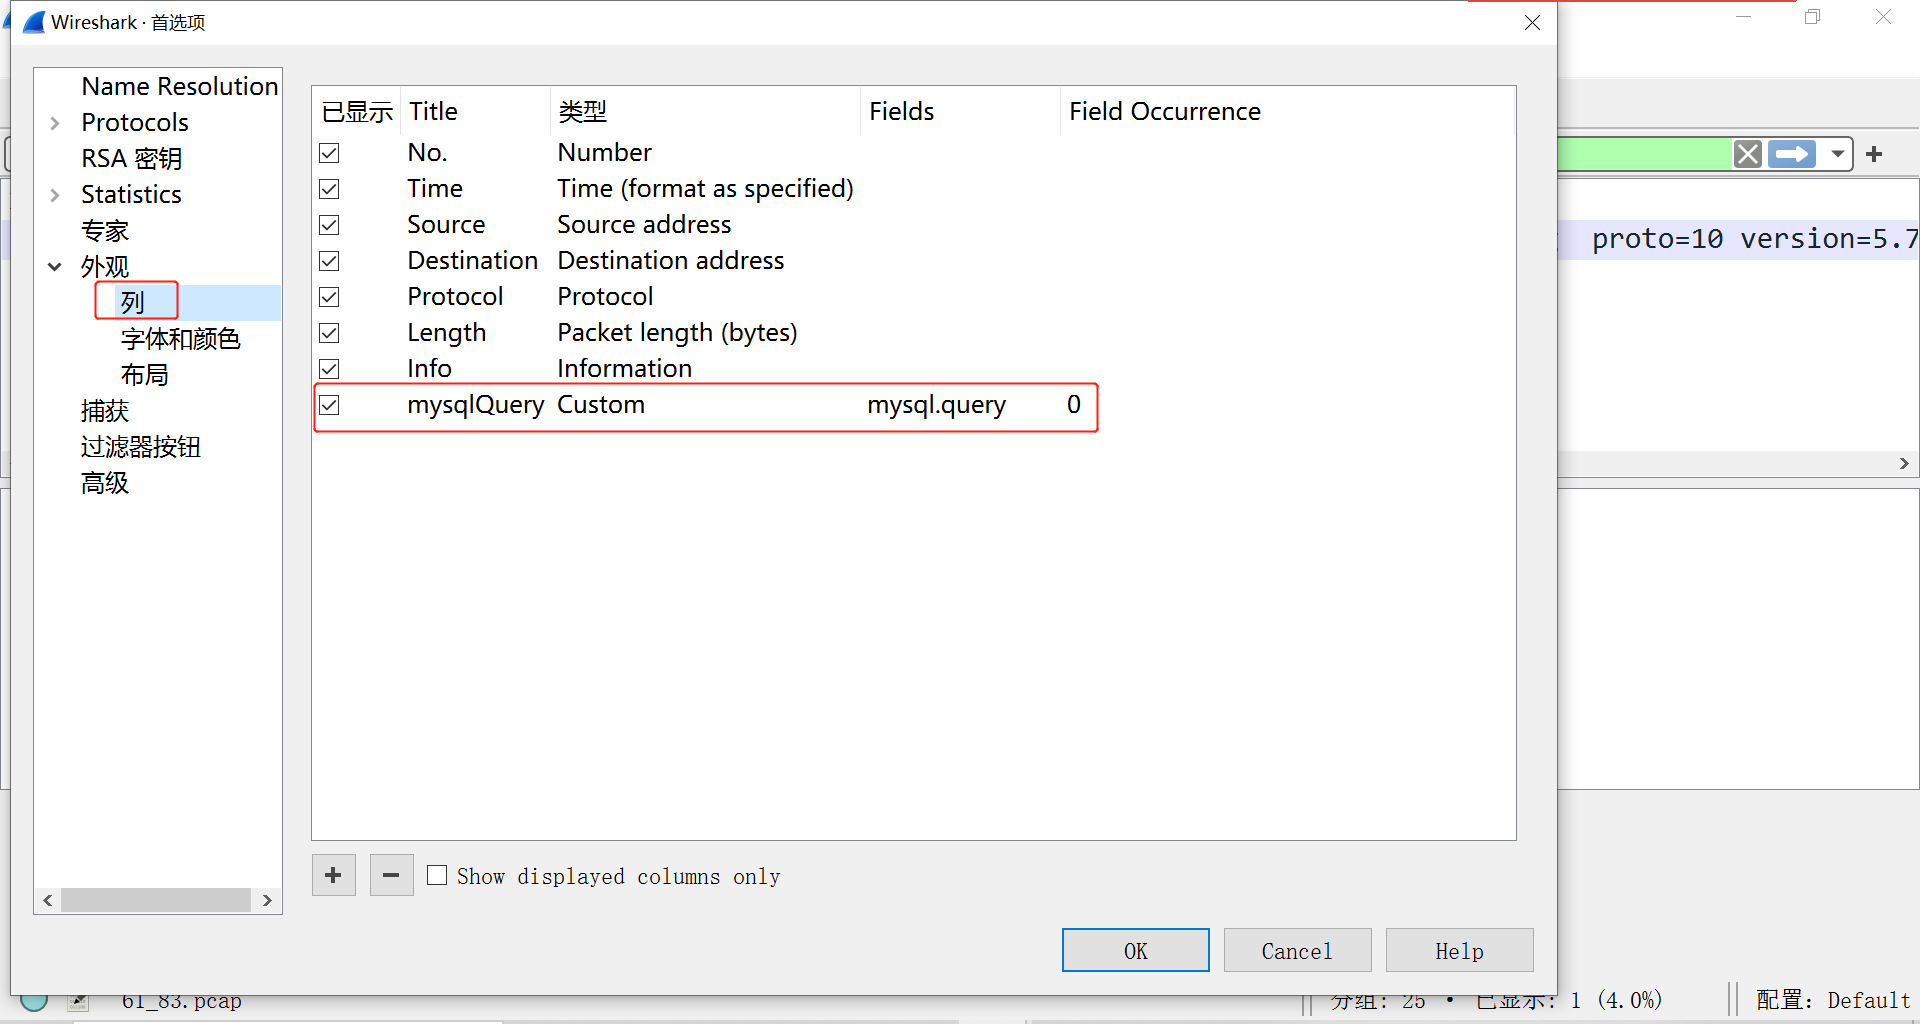Click the Length title cell

coord(446,333)
